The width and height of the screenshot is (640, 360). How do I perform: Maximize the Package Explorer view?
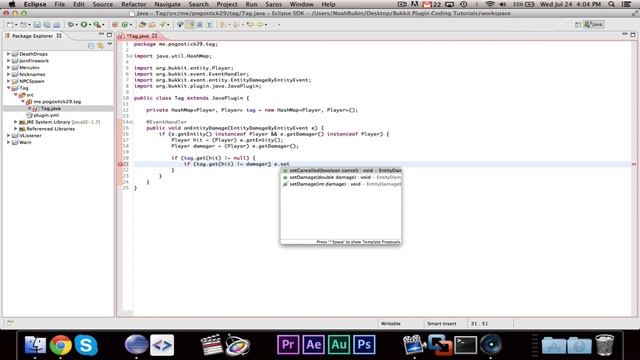pyautogui.click(x=109, y=35)
